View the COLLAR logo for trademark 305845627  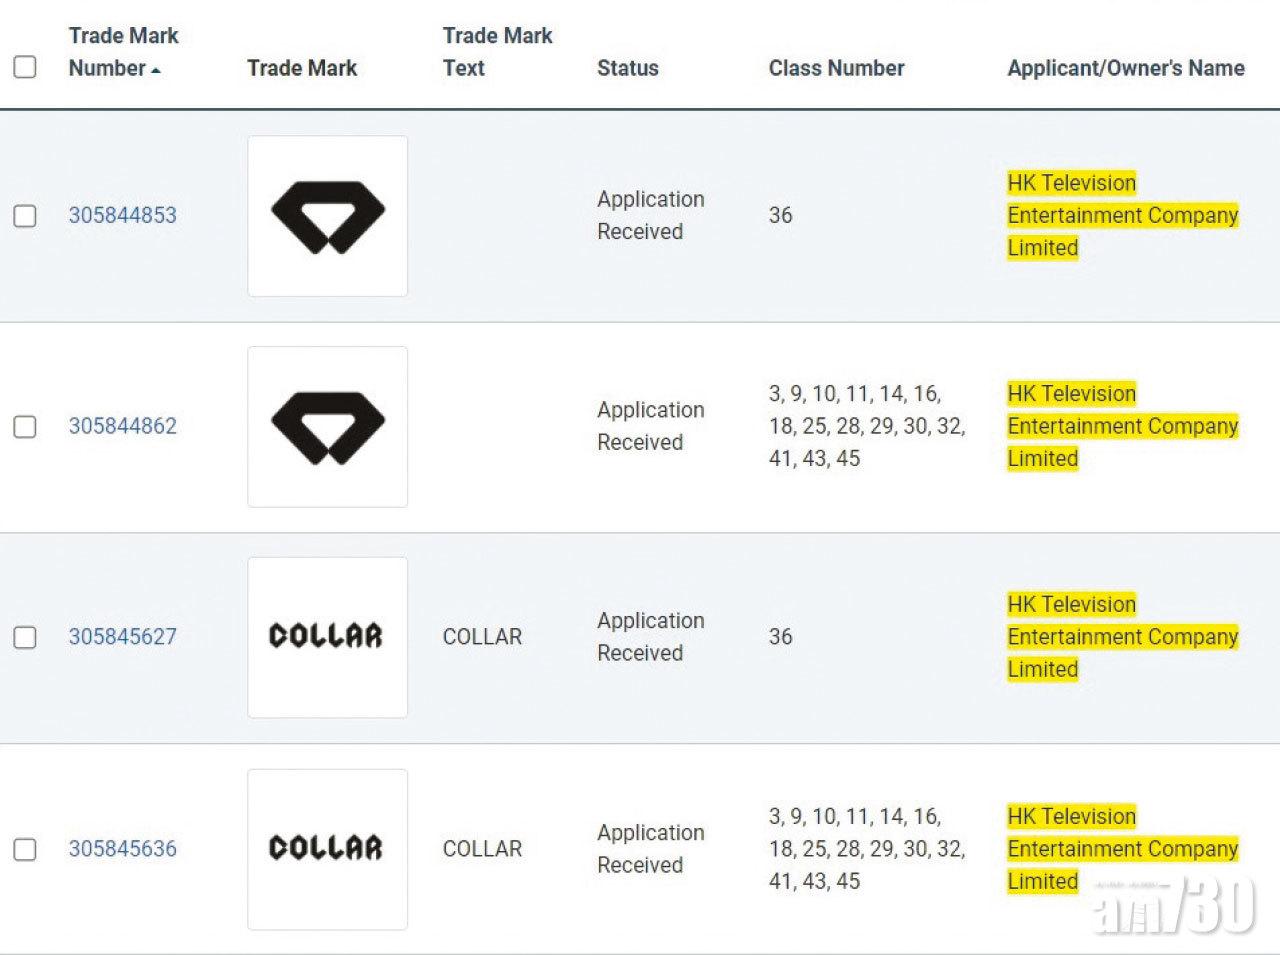click(327, 637)
